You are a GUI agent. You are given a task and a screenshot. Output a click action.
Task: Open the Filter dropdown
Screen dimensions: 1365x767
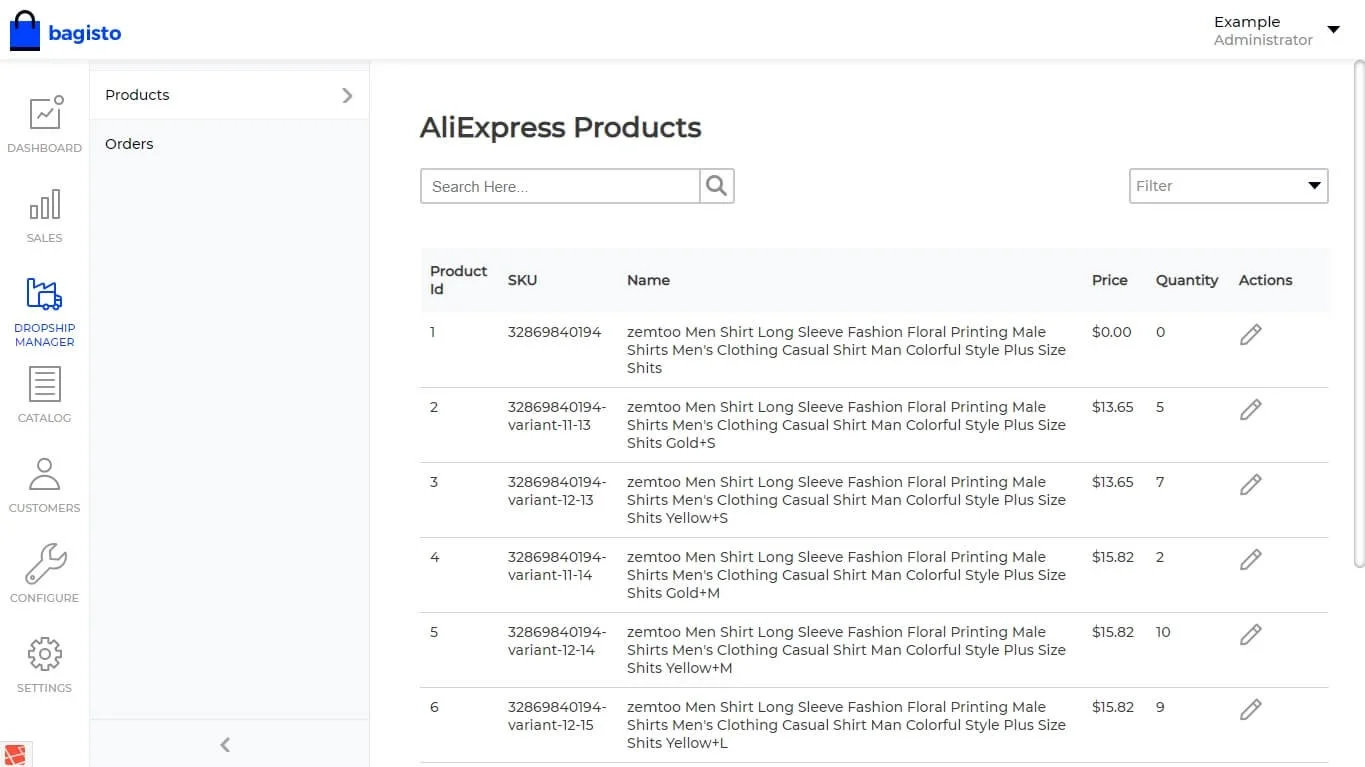point(1228,186)
